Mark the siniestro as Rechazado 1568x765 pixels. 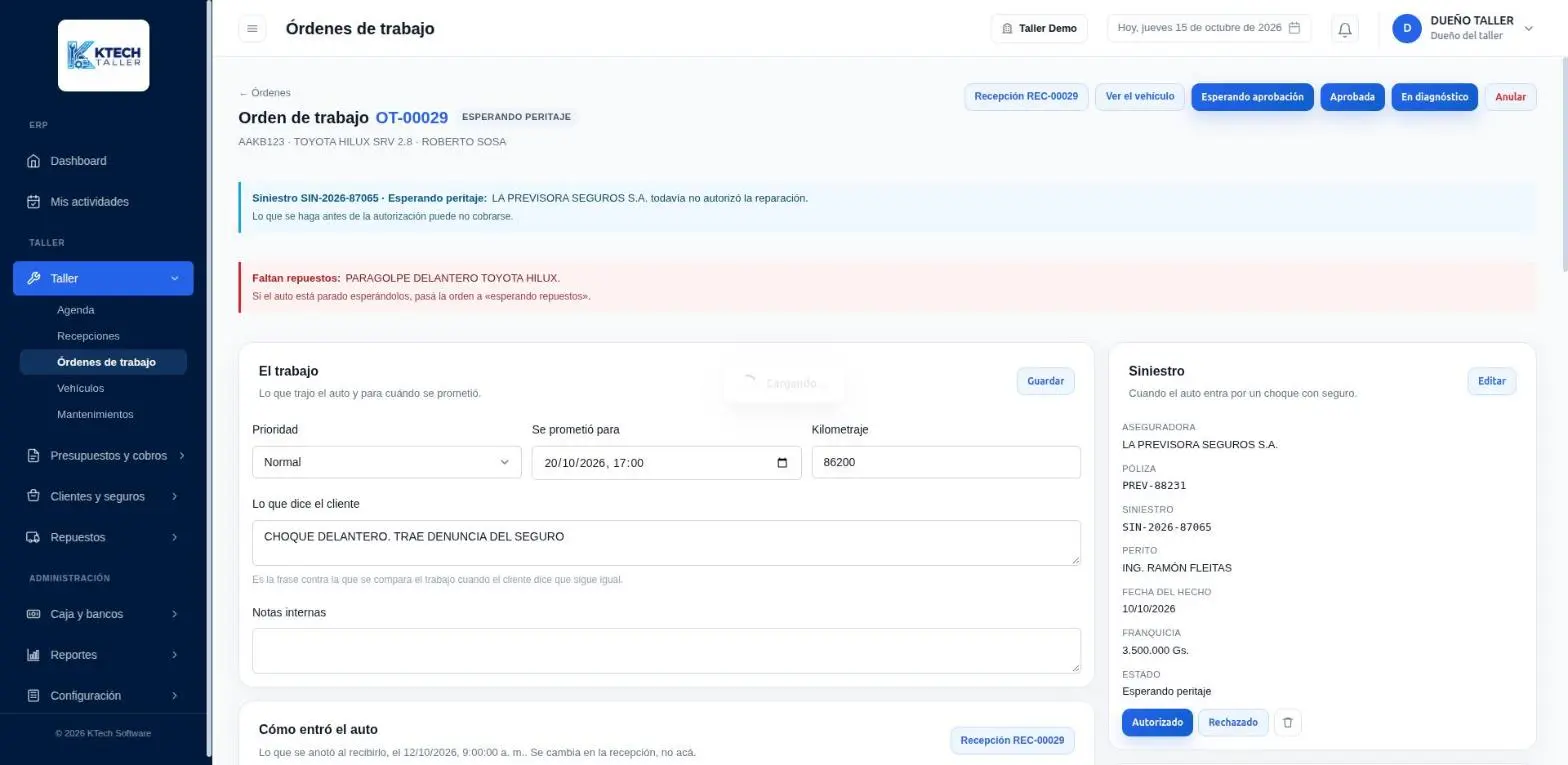tap(1233, 722)
